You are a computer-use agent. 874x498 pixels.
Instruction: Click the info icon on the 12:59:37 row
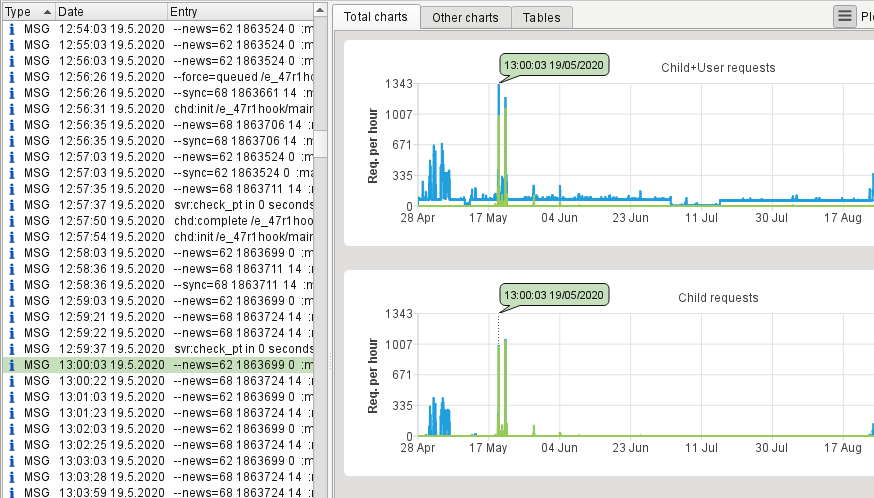pos(11,349)
